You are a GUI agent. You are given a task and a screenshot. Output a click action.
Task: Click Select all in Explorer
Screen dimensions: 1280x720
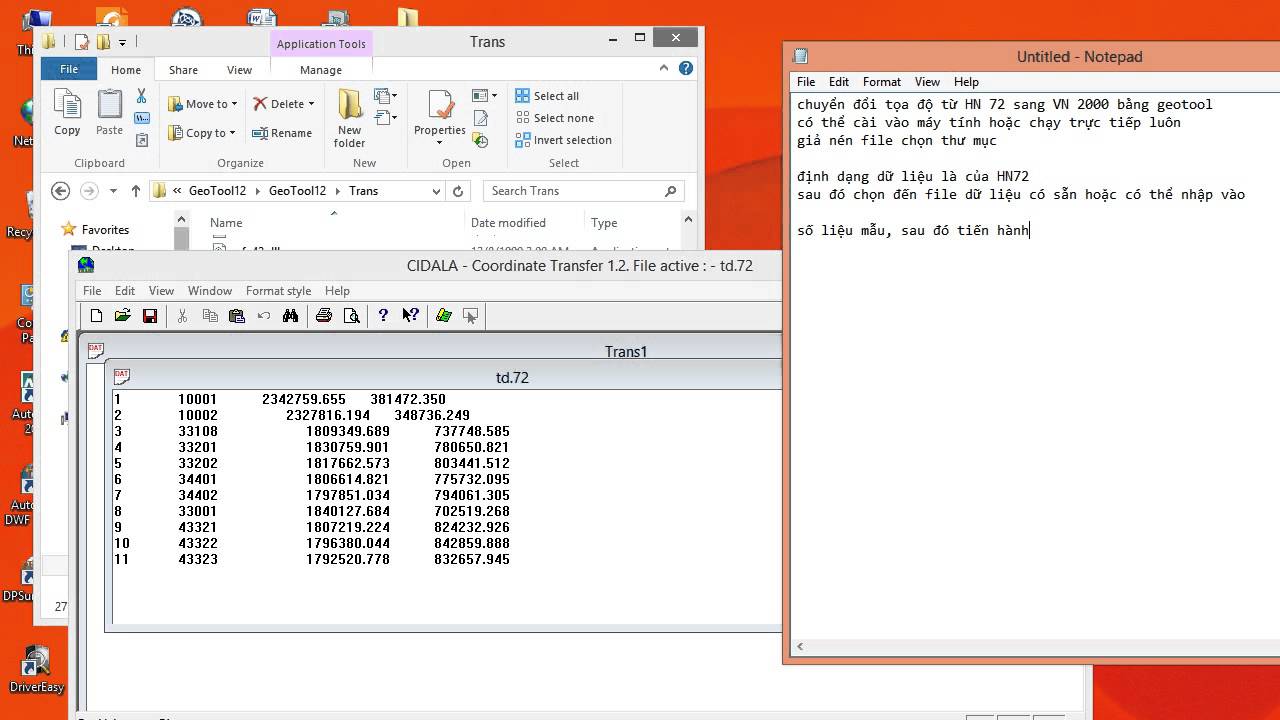[547, 96]
